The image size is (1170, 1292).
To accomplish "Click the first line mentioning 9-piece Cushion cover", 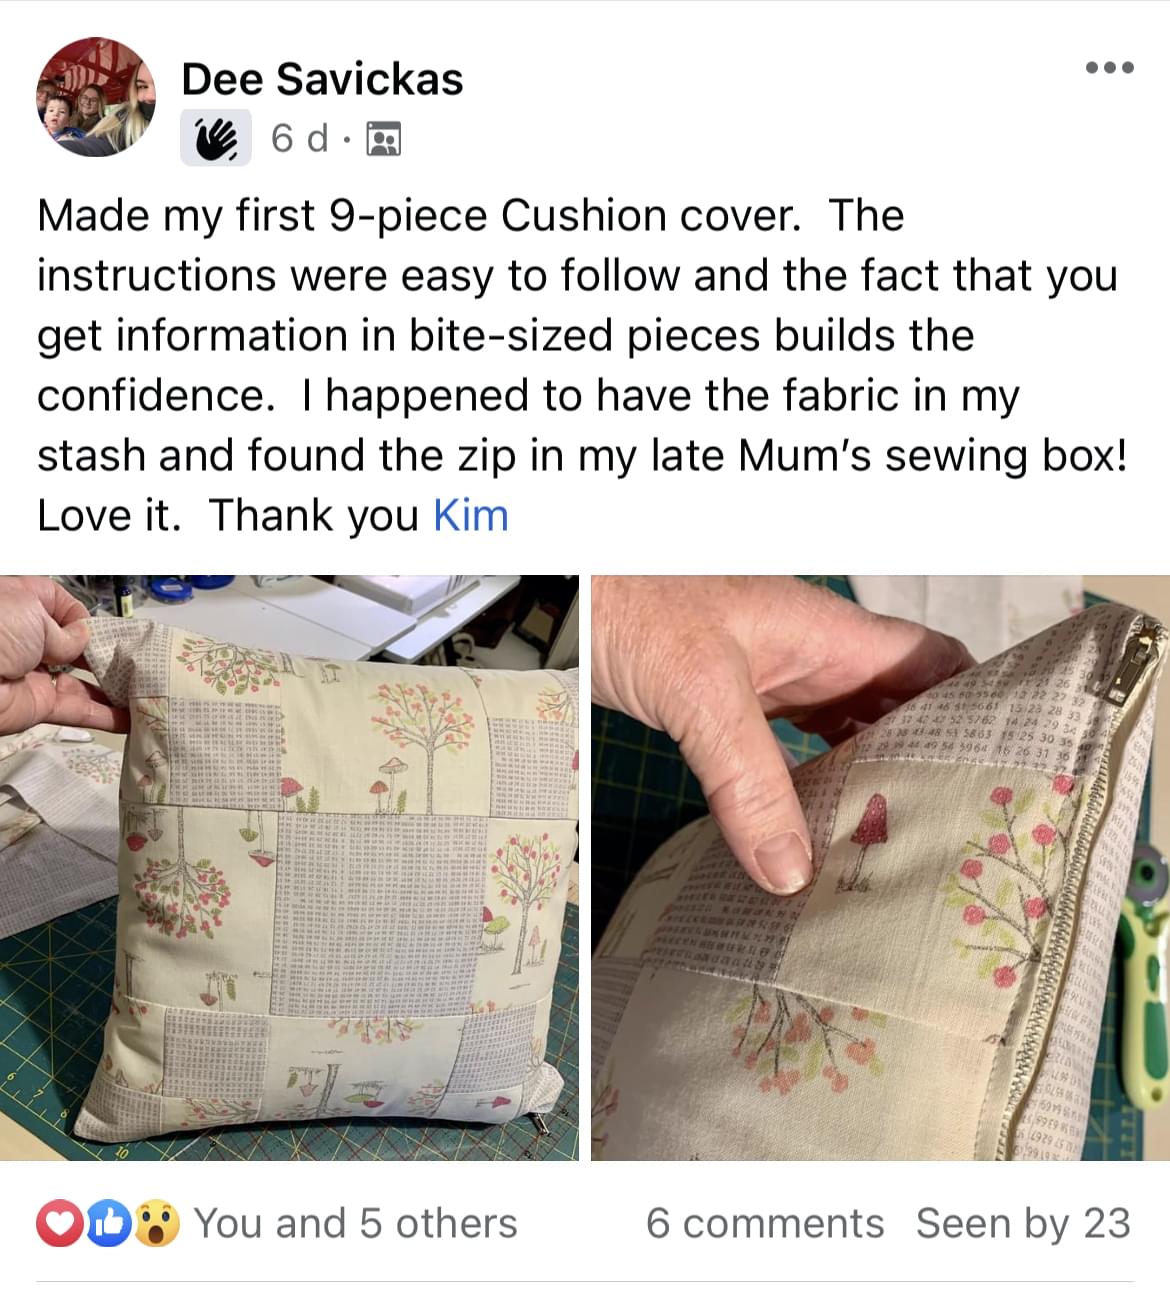I will click(x=470, y=216).
